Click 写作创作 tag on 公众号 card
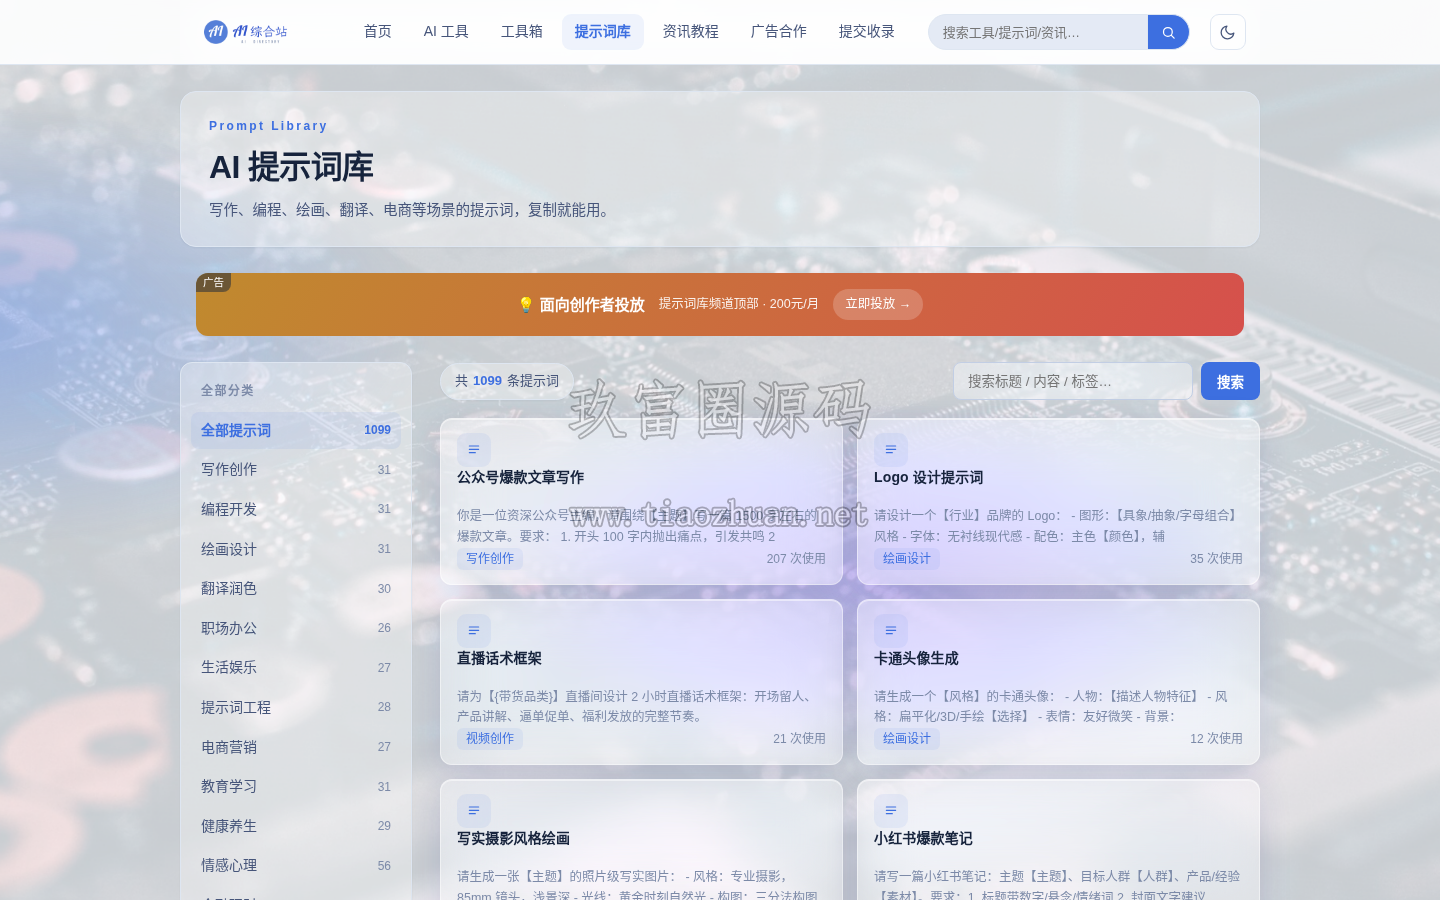The width and height of the screenshot is (1440, 900). (x=490, y=558)
